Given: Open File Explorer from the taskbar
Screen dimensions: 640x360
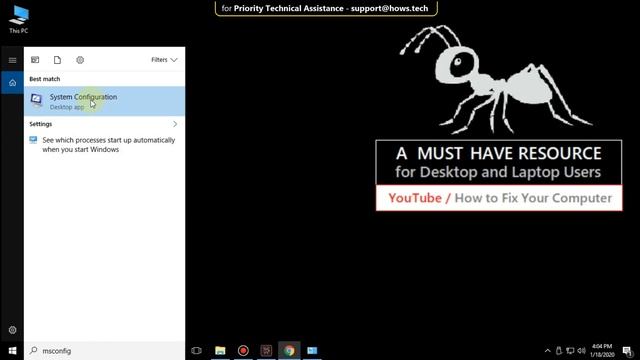Looking at the screenshot, I should [220, 351].
